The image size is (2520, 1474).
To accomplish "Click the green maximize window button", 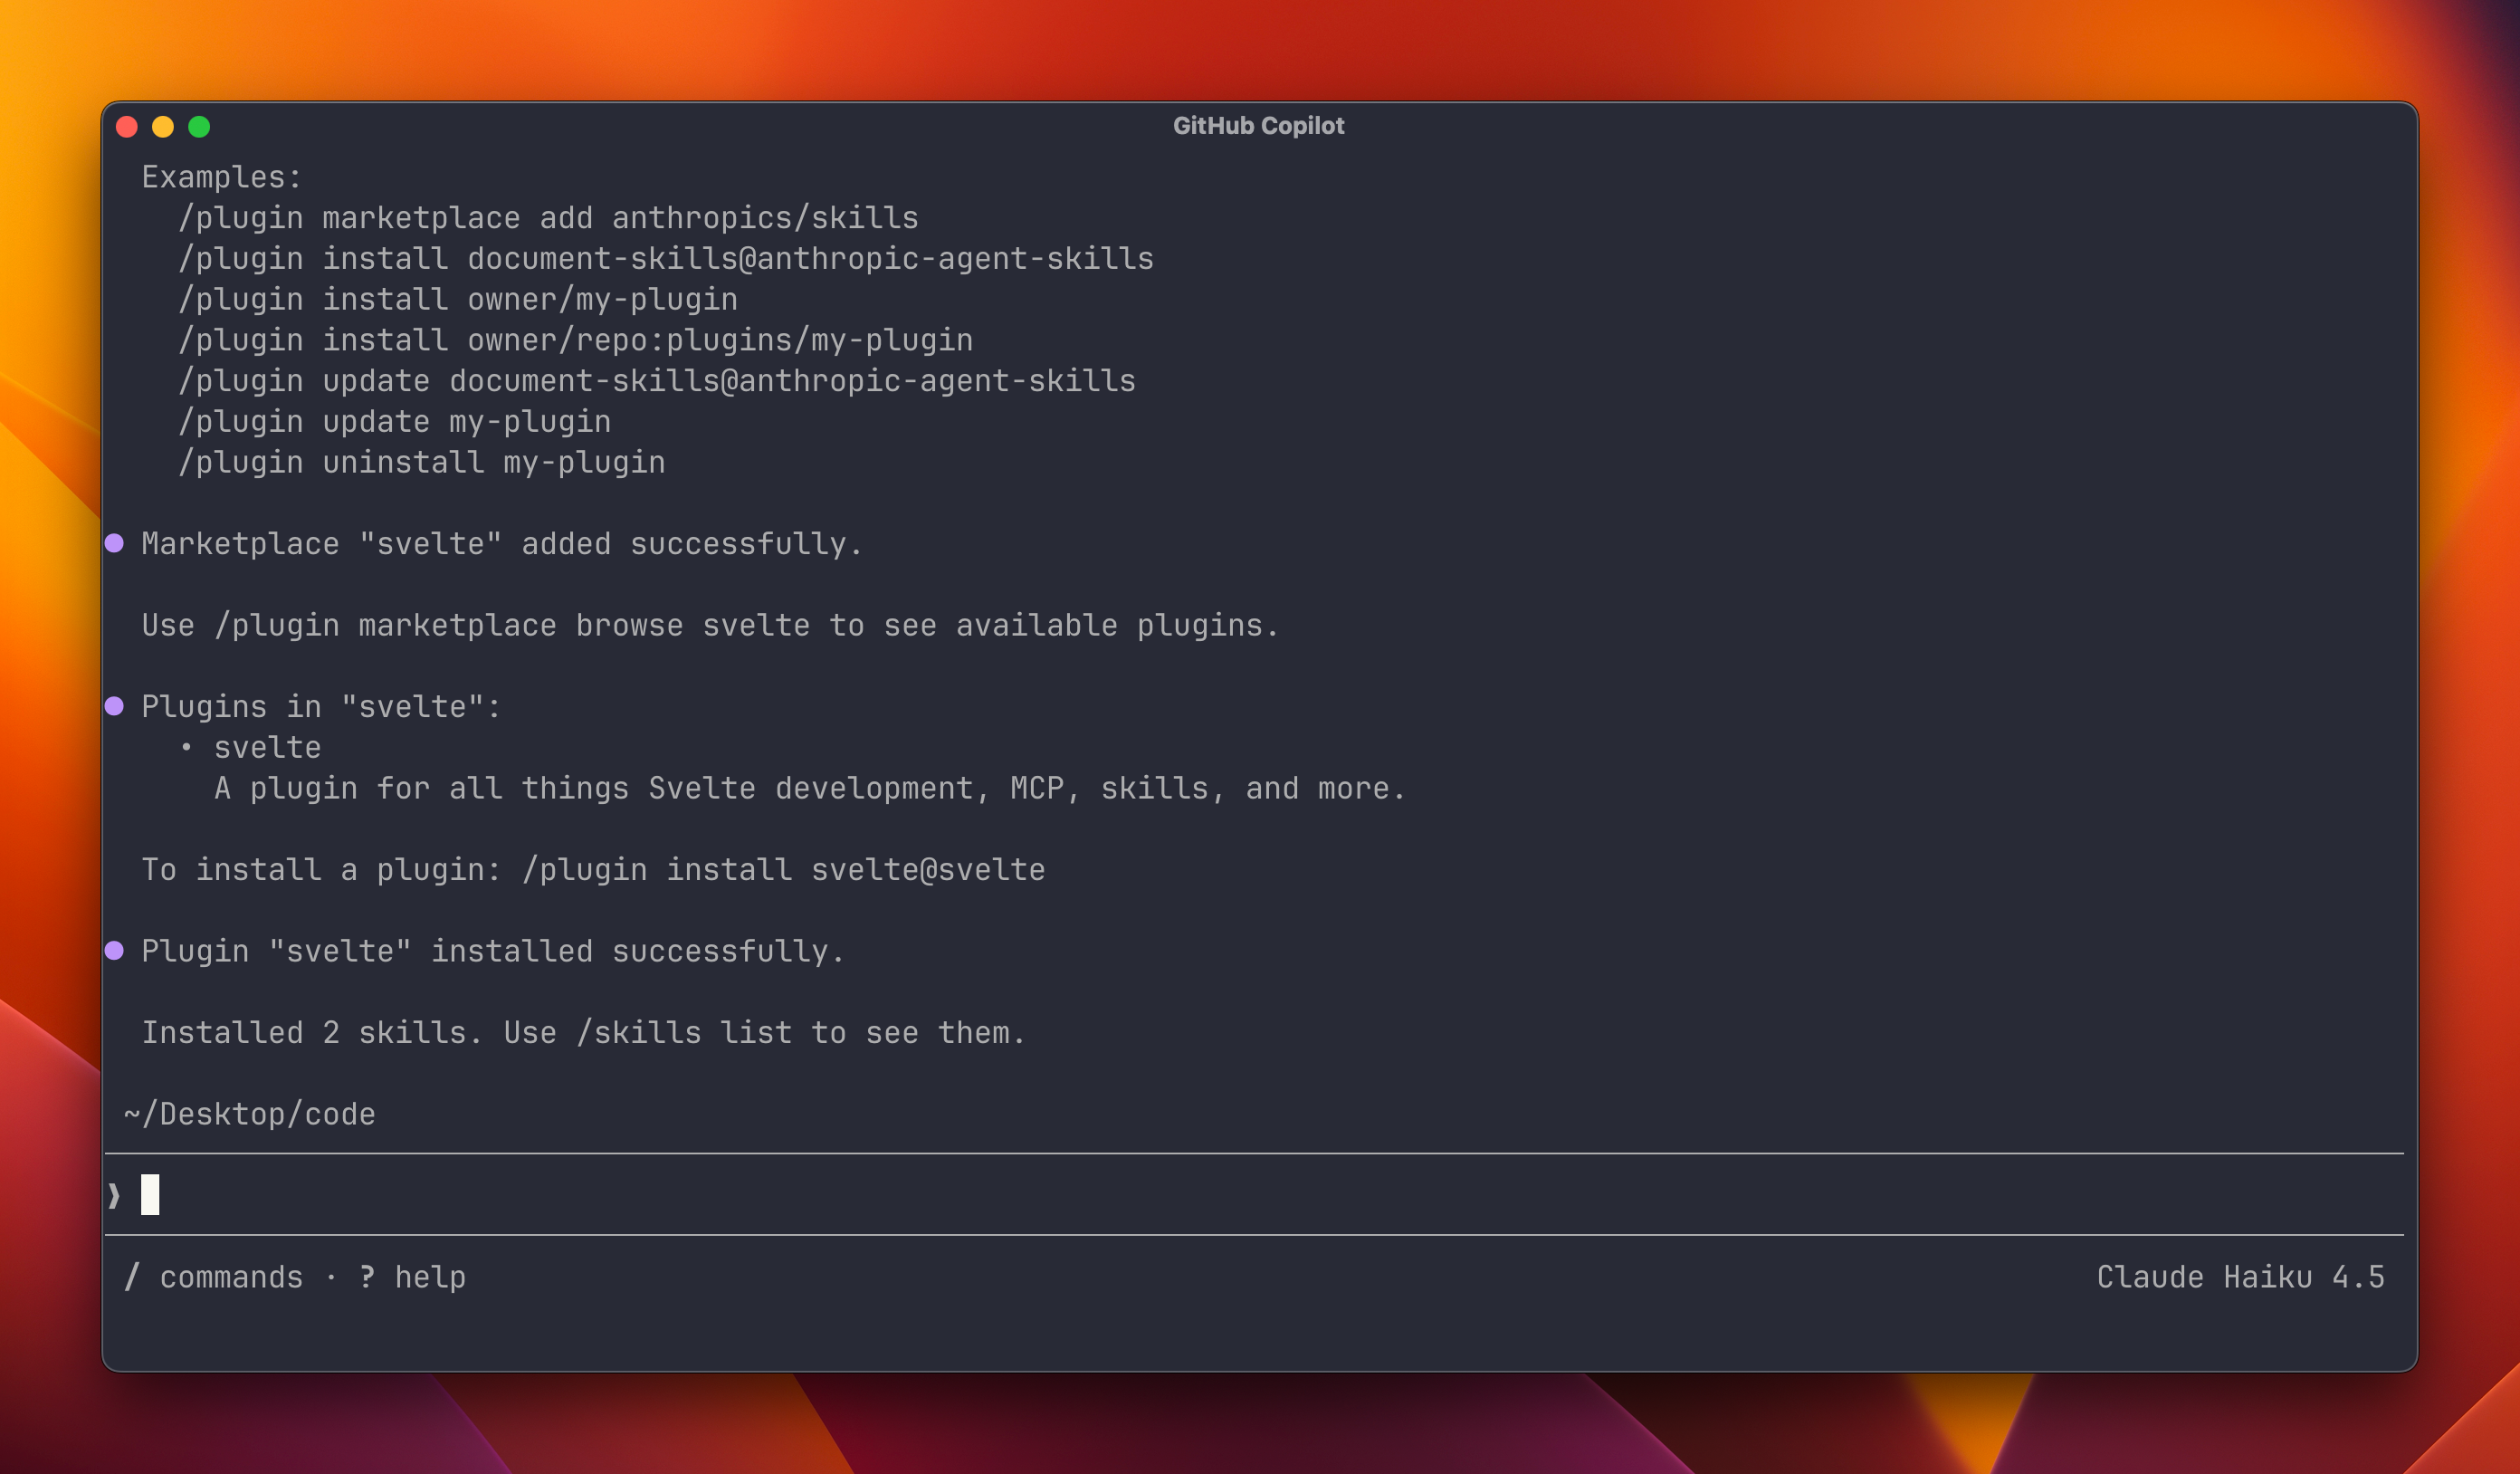I will [199, 127].
